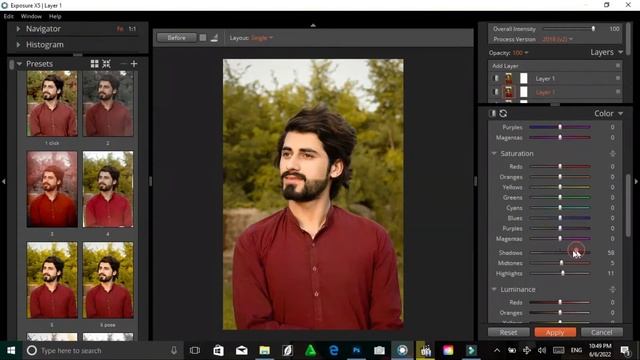Screen dimensions: 640x360
Task: Collapse the Presets panel
Action: (19, 64)
